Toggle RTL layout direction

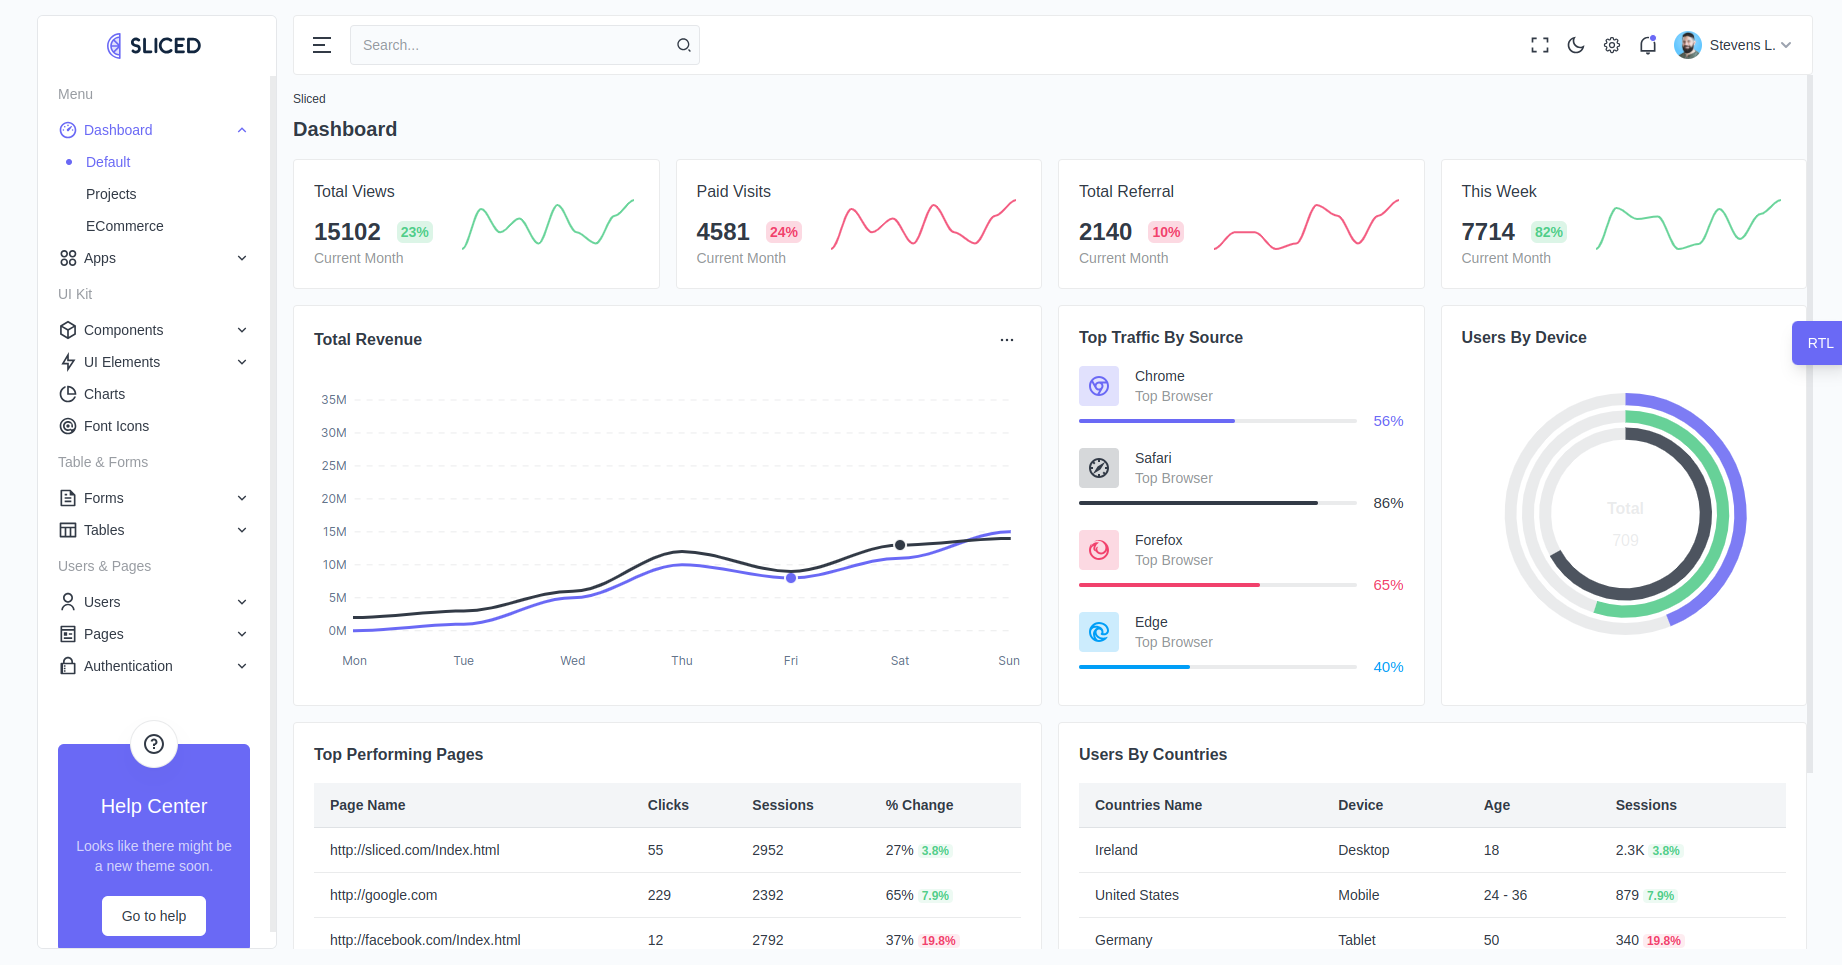1818,343
